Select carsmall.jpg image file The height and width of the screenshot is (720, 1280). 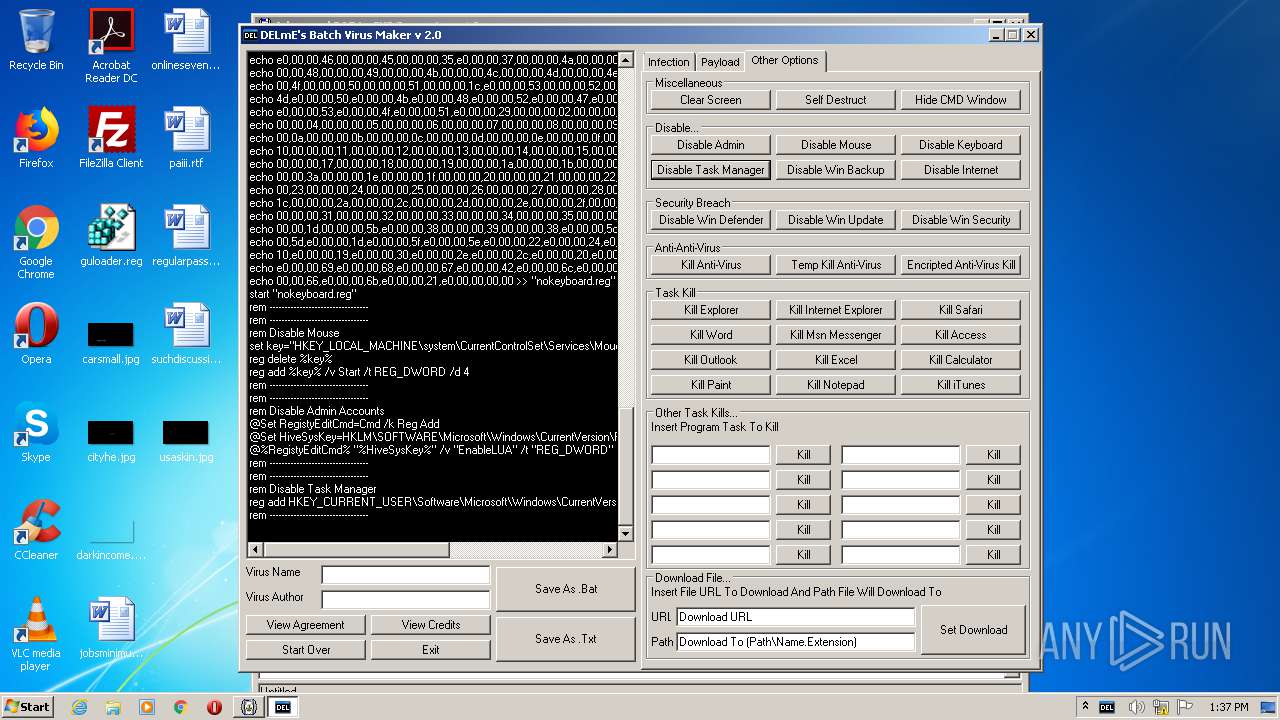[x=111, y=341]
